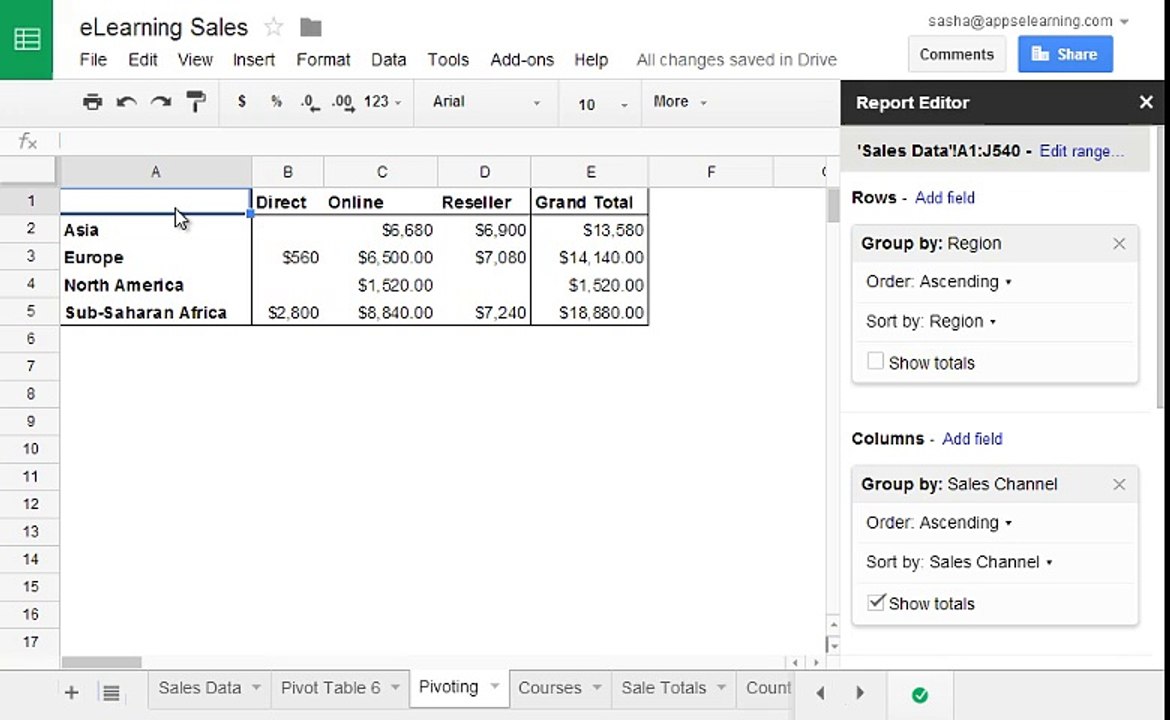Remove the Sales Channel column grouping
Screen dimensions: 1170x720
point(1119,484)
